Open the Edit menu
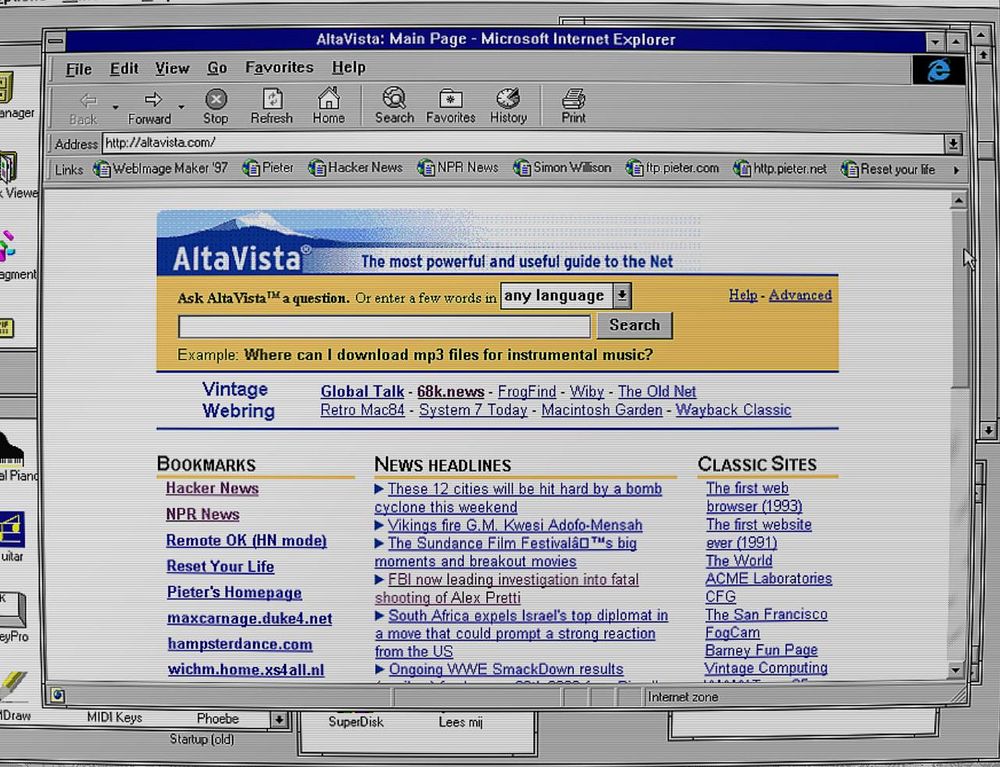This screenshot has width=1000, height=767. [x=124, y=68]
